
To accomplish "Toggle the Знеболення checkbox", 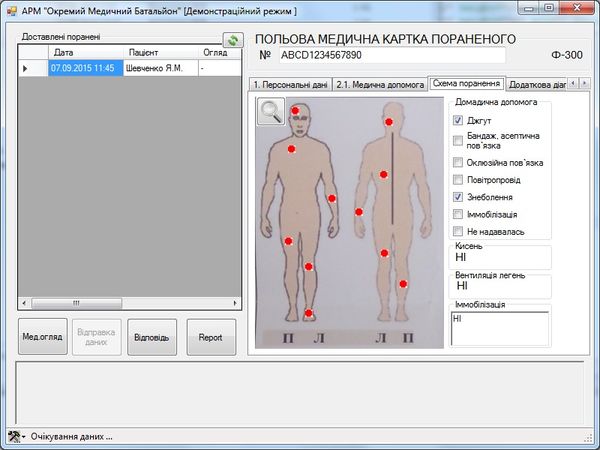I will point(458,197).
